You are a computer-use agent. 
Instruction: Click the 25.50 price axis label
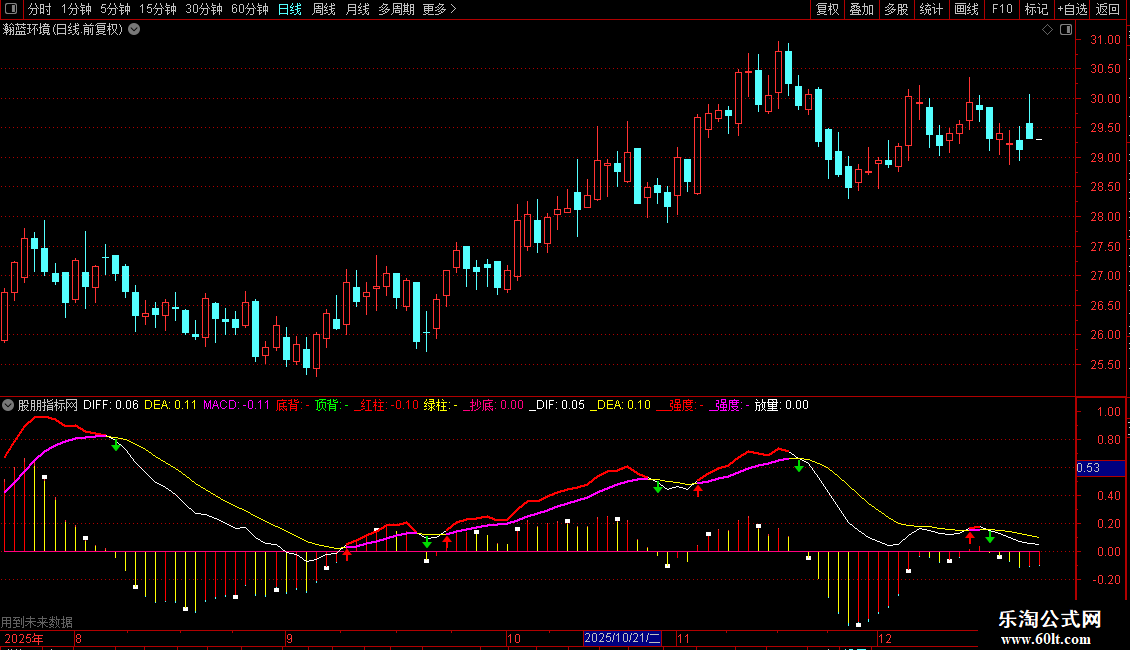1105,365
